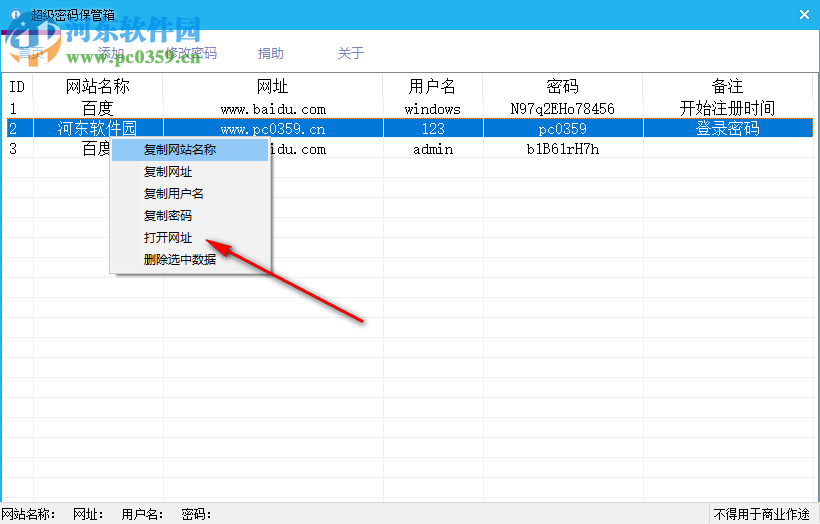The image size is (820, 524).
Task: Select the pc0359 password cell
Action: 563,129
